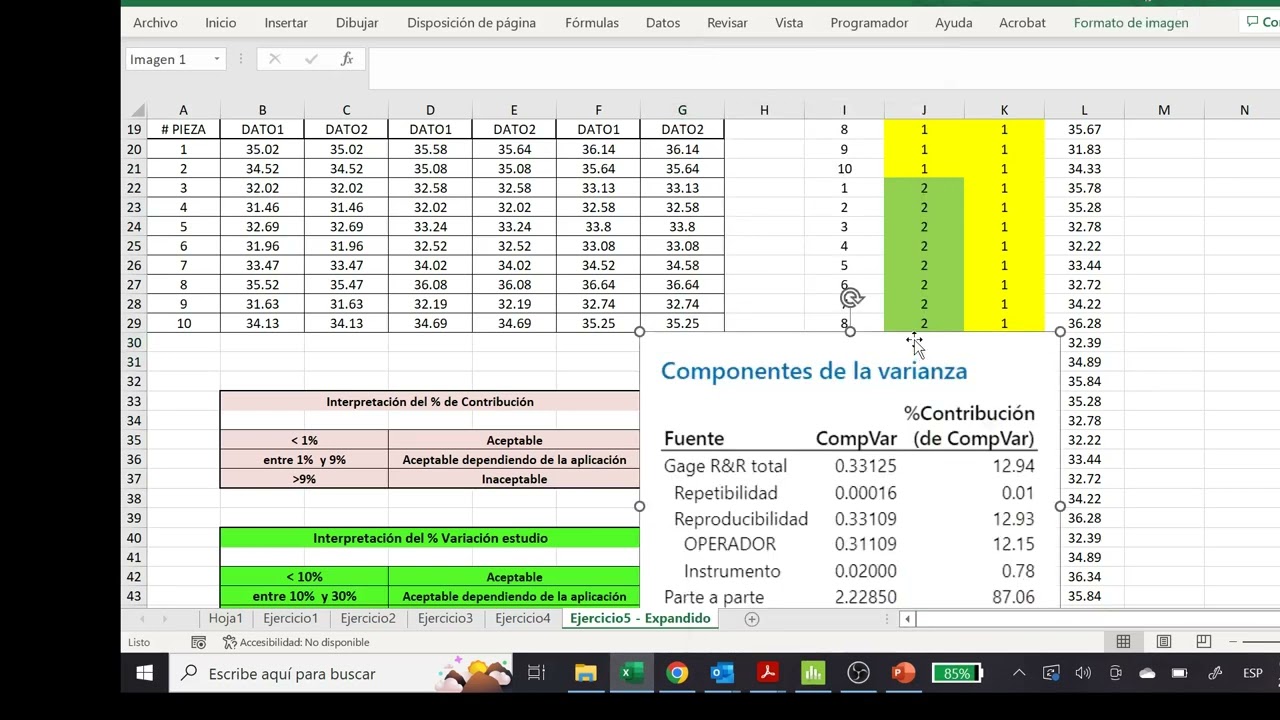The height and width of the screenshot is (720, 1280).
Task: Click cell L19 with value 35.67
Action: coord(1084,129)
